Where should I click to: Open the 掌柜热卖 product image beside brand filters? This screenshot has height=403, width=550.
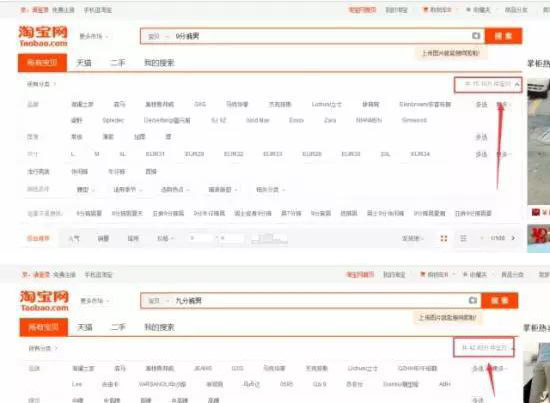point(539,142)
